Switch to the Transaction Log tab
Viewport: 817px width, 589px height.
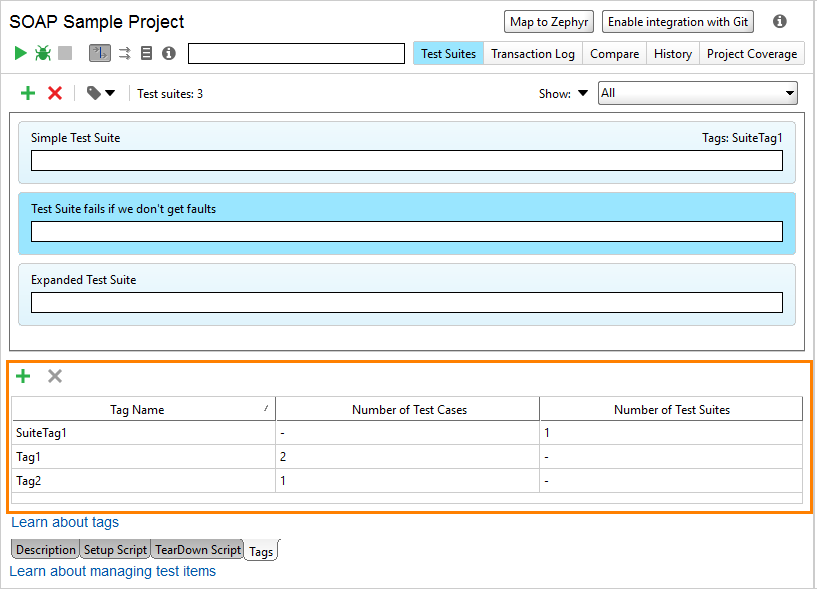coord(533,54)
